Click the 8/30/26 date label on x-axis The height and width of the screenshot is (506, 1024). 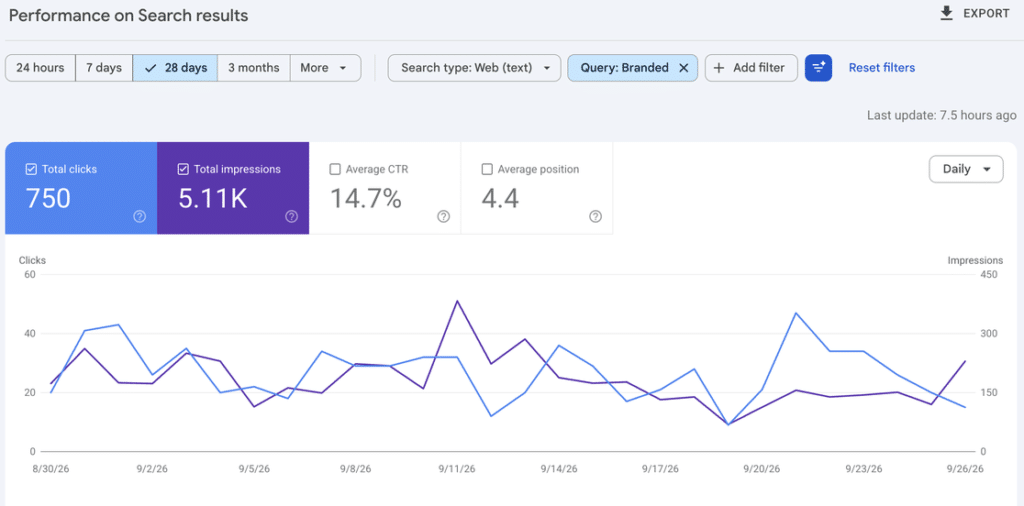click(x=51, y=469)
